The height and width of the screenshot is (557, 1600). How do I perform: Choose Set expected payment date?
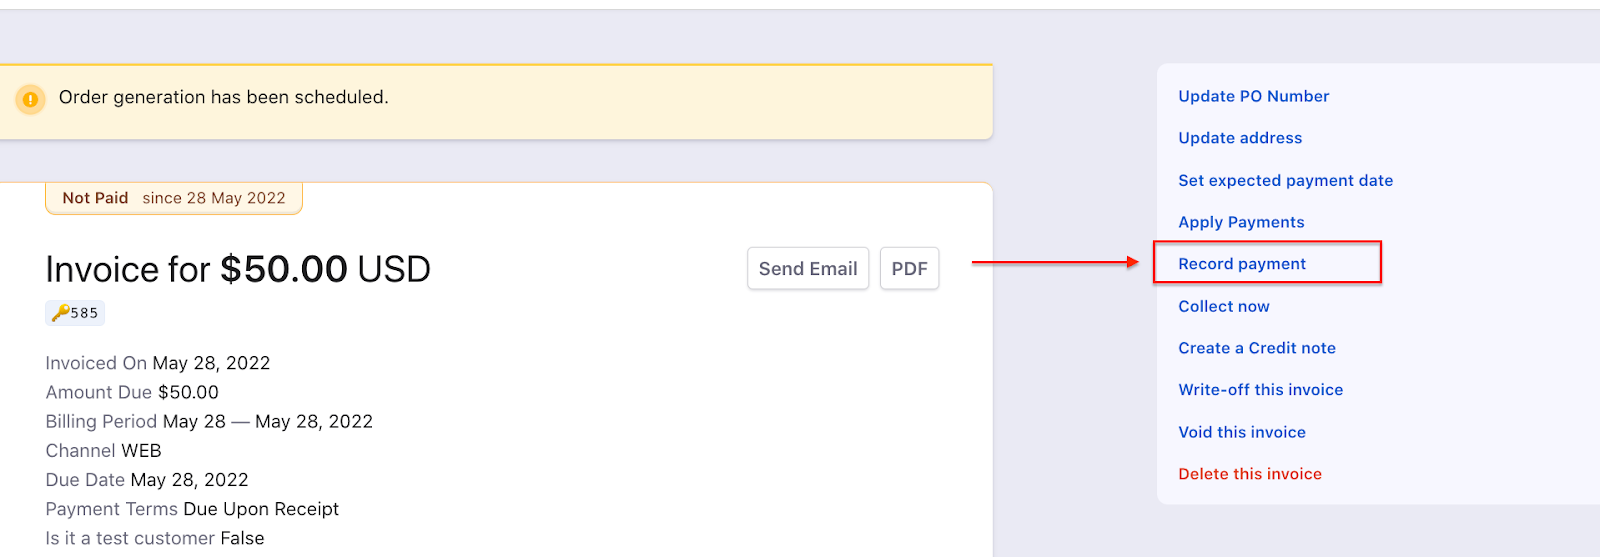1285,180
